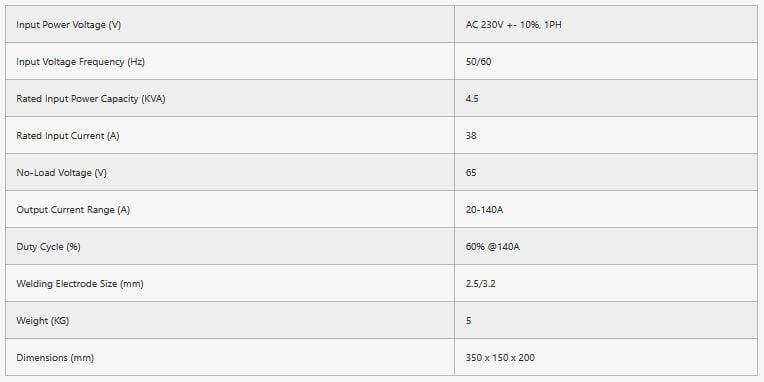Viewport: 764px width, 382px height.
Task: Select the weight value 5
Action: tap(469, 321)
